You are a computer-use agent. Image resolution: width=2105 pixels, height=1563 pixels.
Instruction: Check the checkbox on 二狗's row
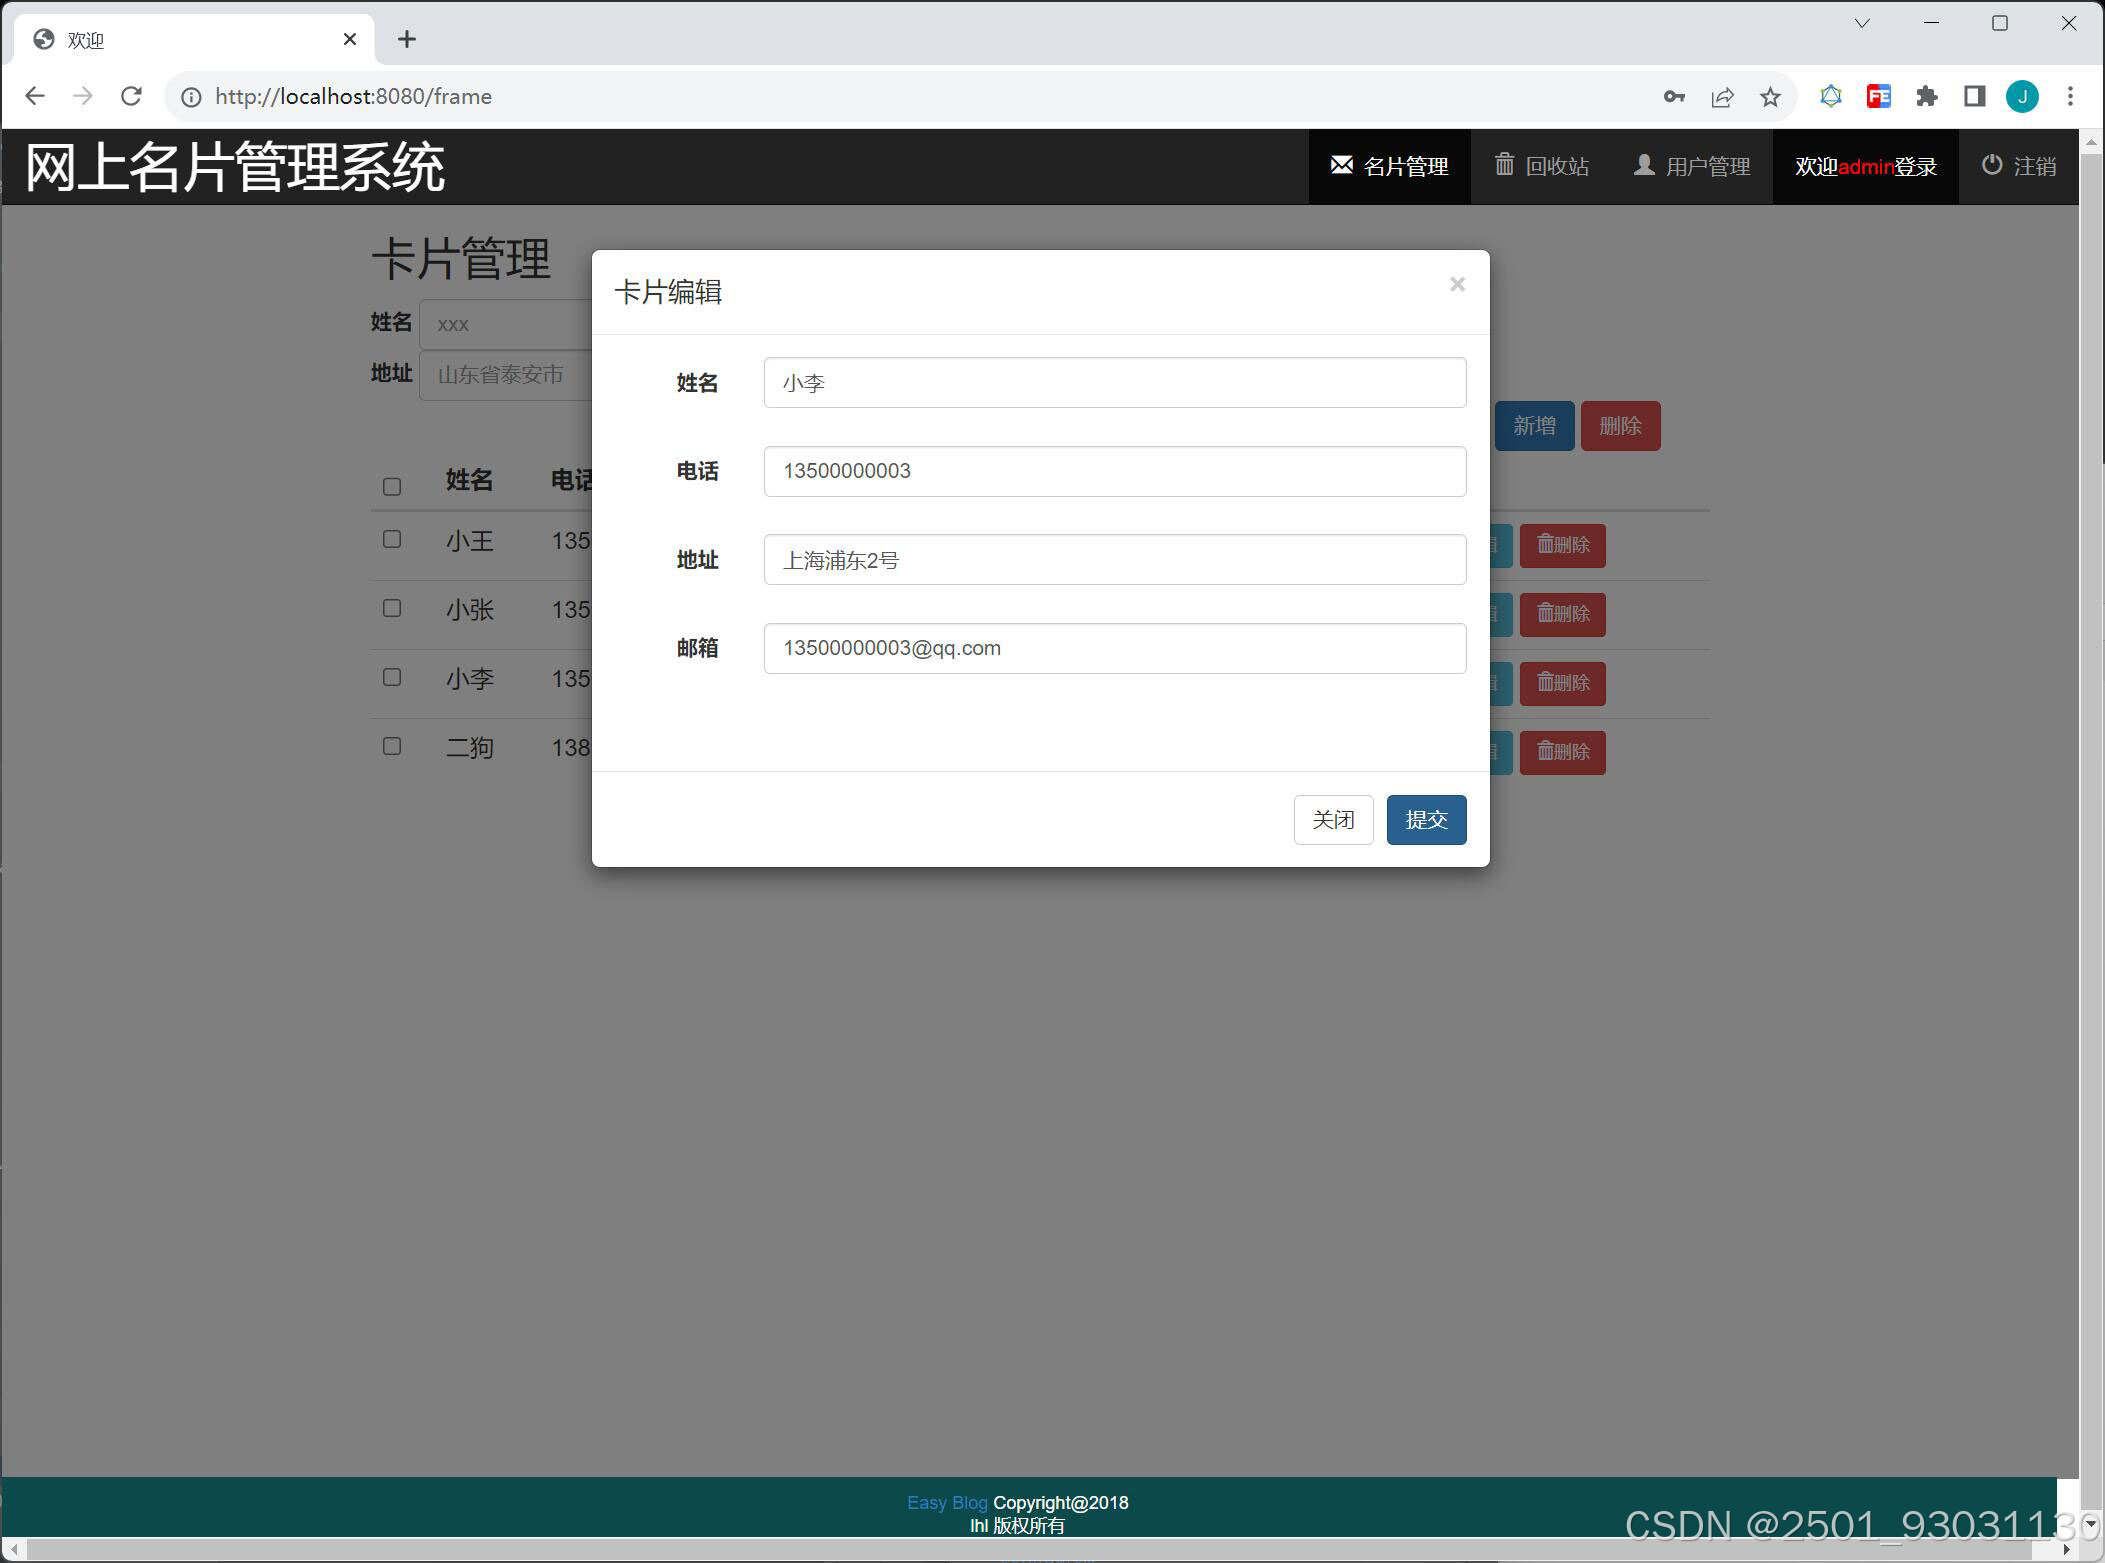tap(391, 746)
